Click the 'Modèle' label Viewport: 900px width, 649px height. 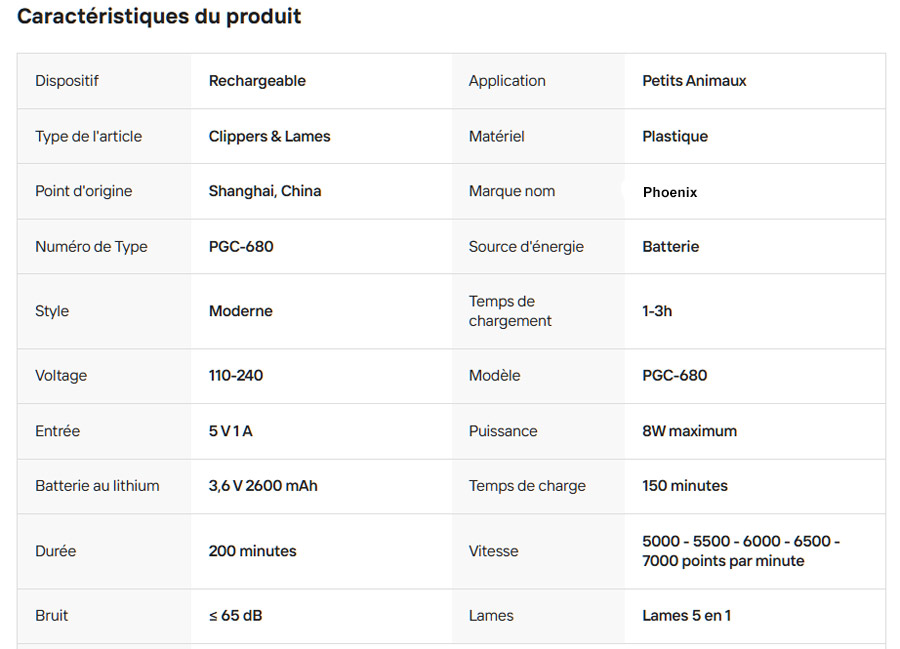pos(495,376)
